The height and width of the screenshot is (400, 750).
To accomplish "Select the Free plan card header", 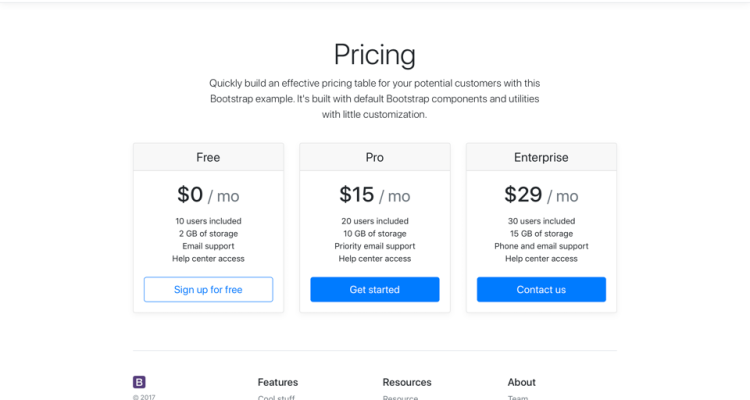I will coord(208,157).
